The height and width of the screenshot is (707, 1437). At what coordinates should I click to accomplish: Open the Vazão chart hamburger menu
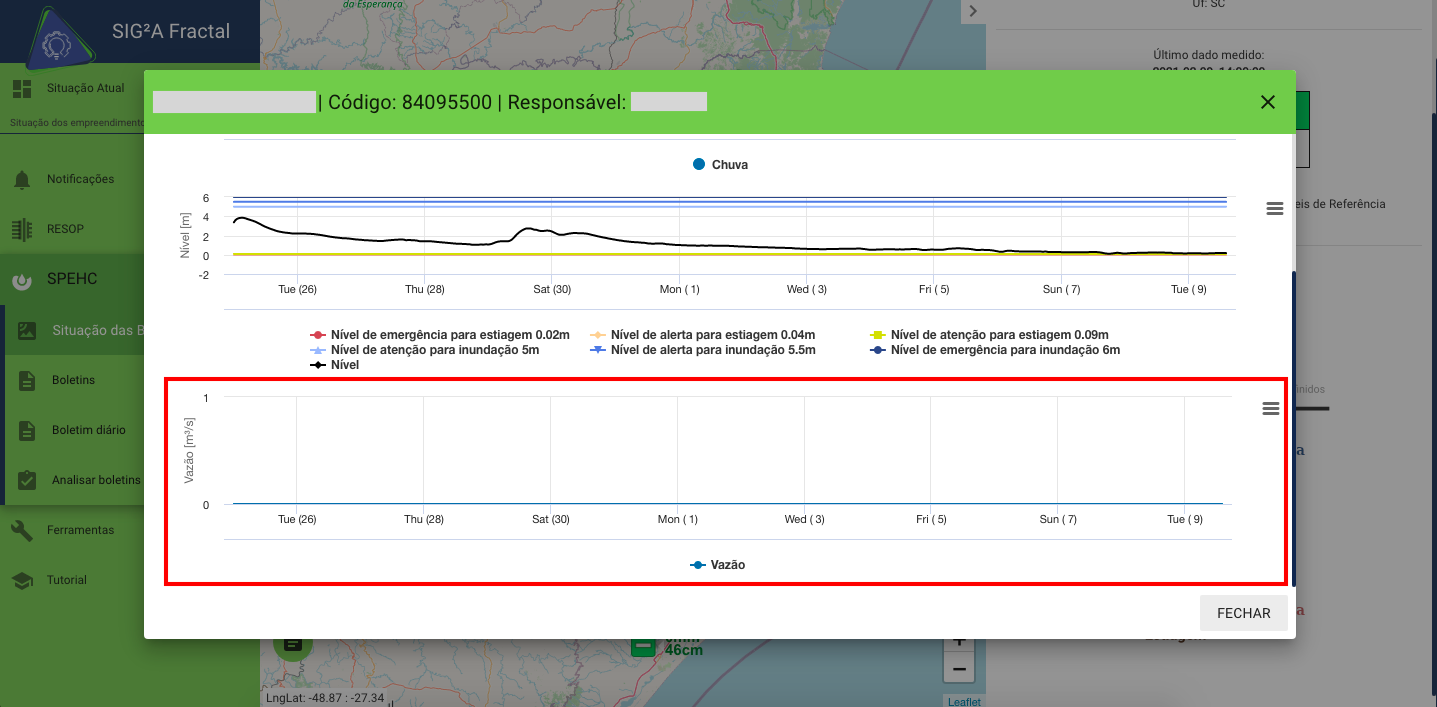[1270, 409]
